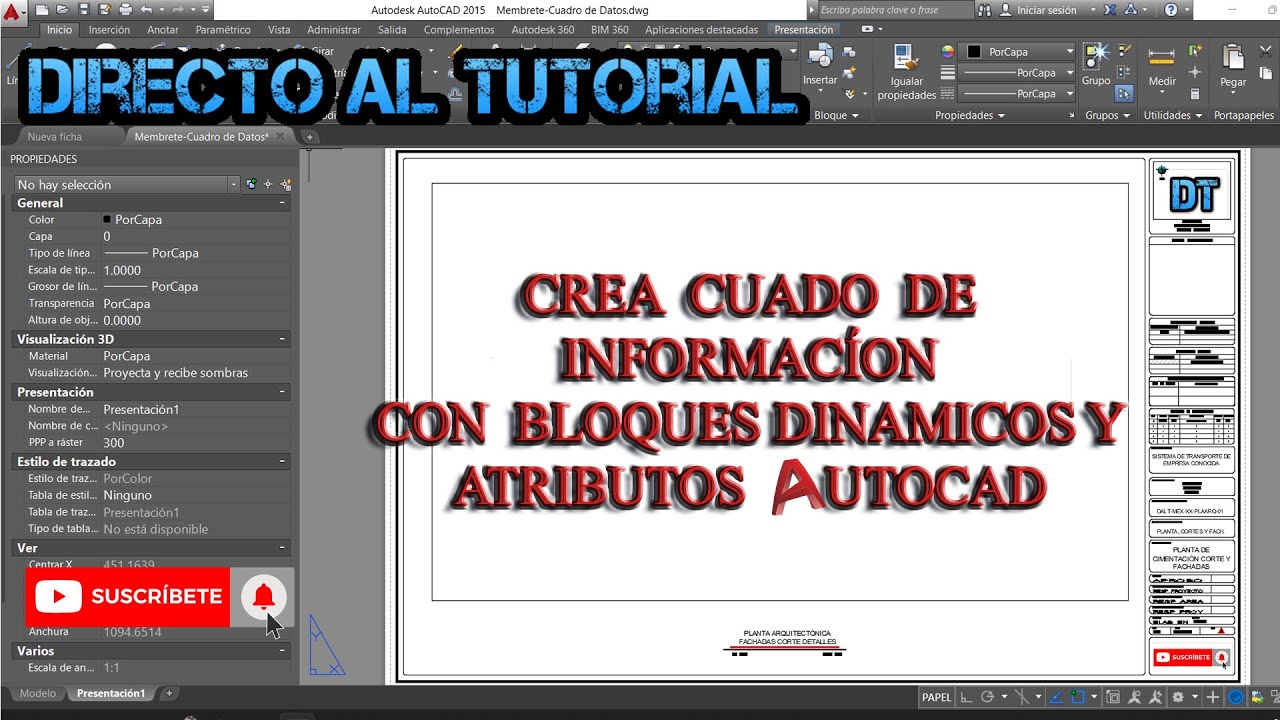The width and height of the screenshot is (1280, 720).
Task: Click the help question mark icon
Action: pyautogui.click(x=1171, y=10)
